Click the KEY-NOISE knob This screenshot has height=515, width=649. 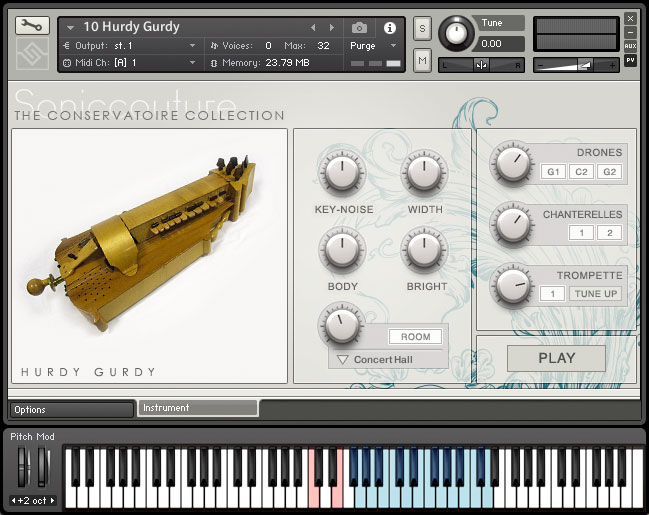click(342, 173)
